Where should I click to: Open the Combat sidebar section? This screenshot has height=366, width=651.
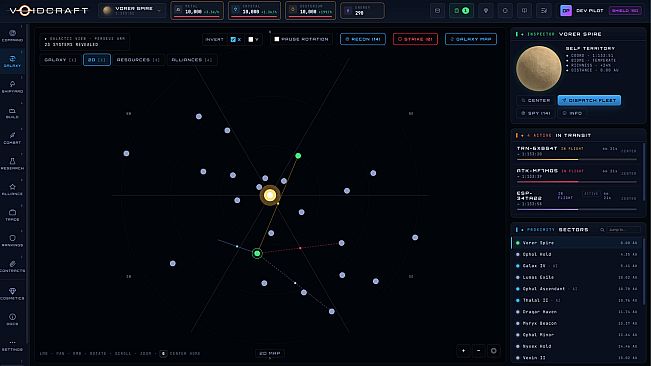click(x=12, y=138)
